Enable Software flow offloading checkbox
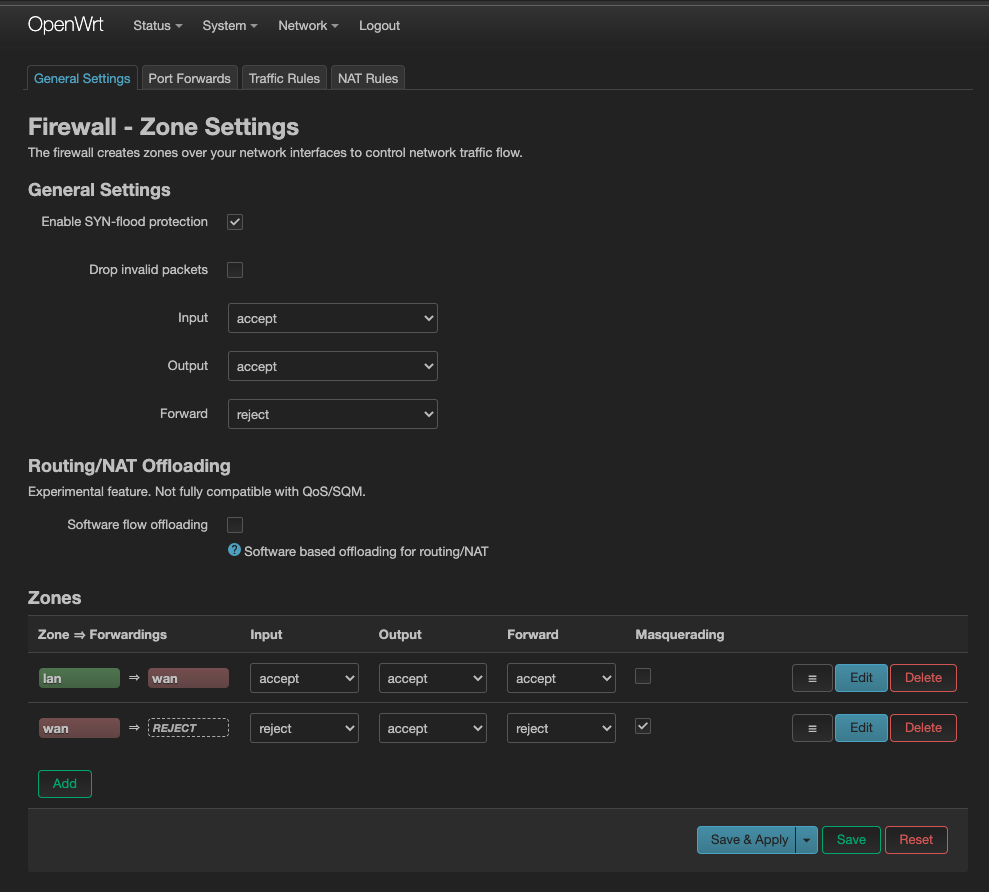989x892 pixels. coord(235,525)
